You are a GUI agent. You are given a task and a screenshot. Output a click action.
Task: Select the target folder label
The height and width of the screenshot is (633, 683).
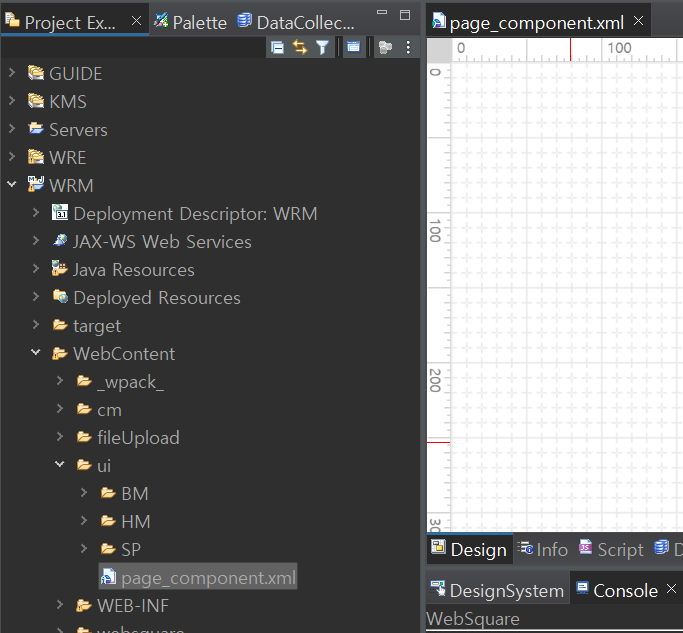coord(97,326)
